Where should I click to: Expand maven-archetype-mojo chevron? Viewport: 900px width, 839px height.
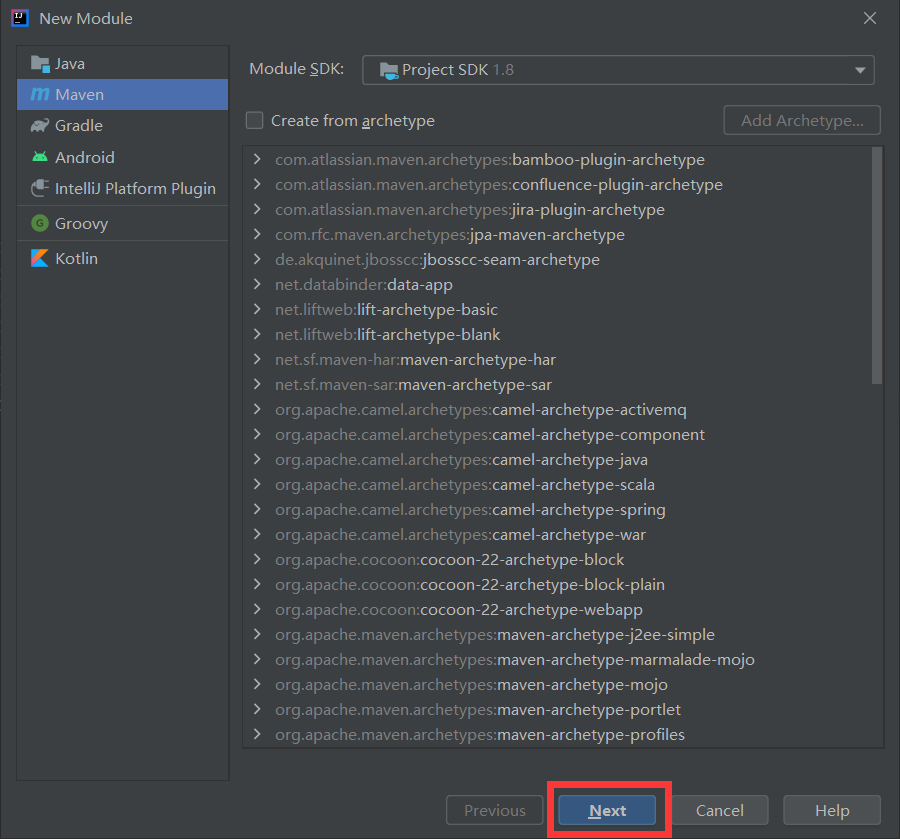point(257,684)
